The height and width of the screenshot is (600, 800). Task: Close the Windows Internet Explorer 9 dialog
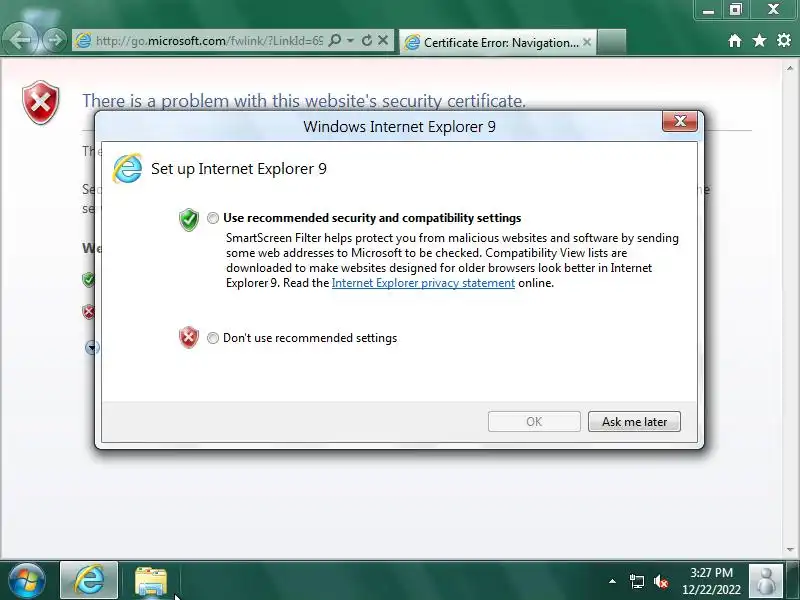tap(680, 121)
